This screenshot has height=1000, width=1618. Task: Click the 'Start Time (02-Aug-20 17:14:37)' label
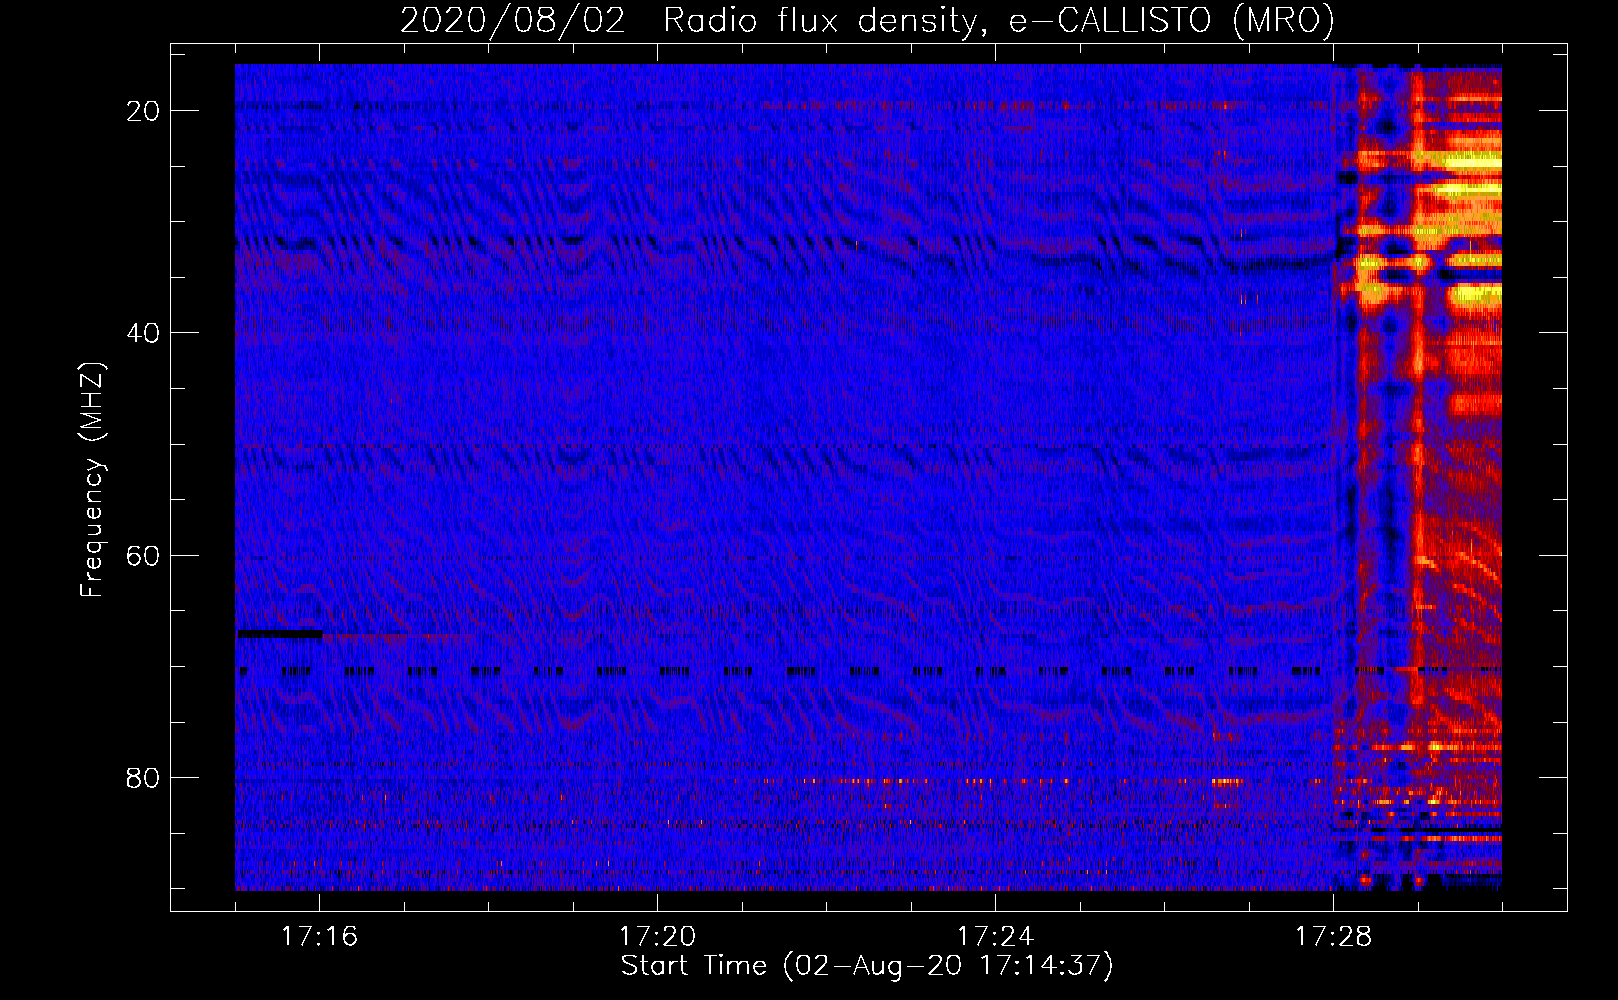867,966
